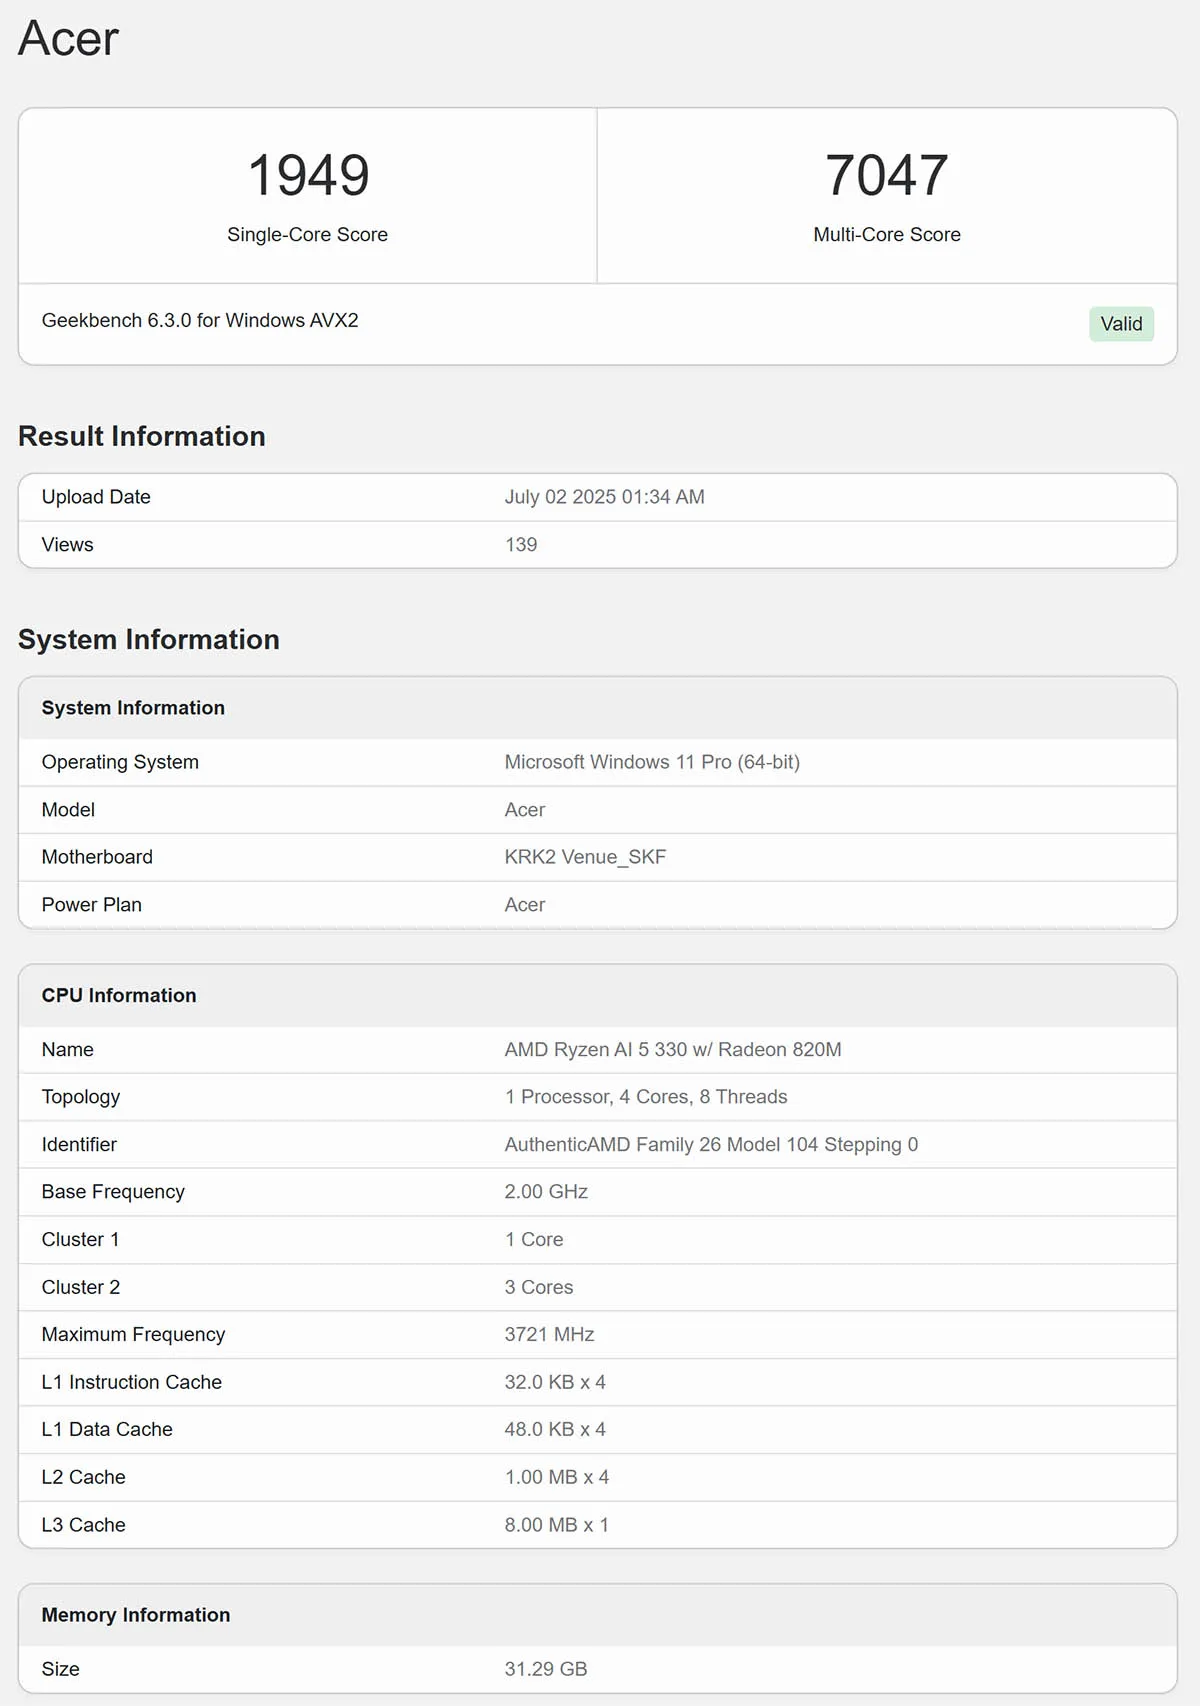
Task: Click the Acer page title
Action: pyautogui.click(x=68, y=39)
